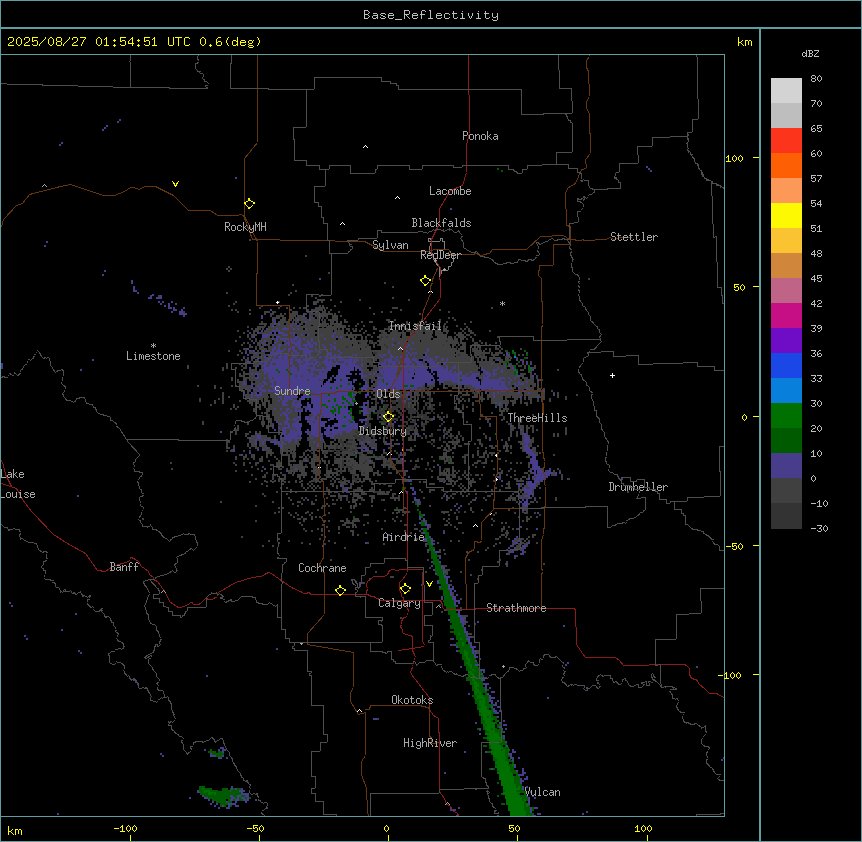Image resolution: width=862 pixels, height=842 pixels.
Task: Select the red 65–60 dBZ legend swatch
Action: (786, 141)
